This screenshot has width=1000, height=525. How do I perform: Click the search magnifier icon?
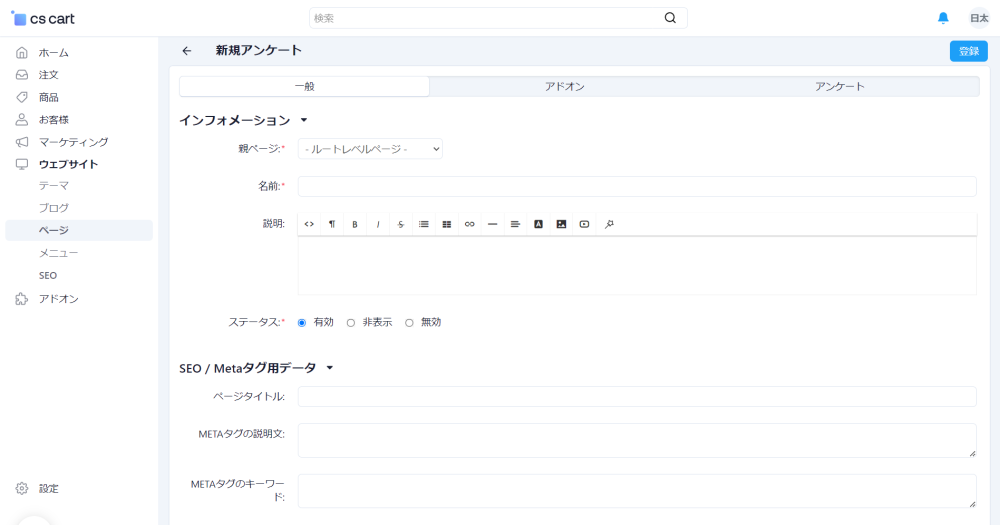coord(670,18)
